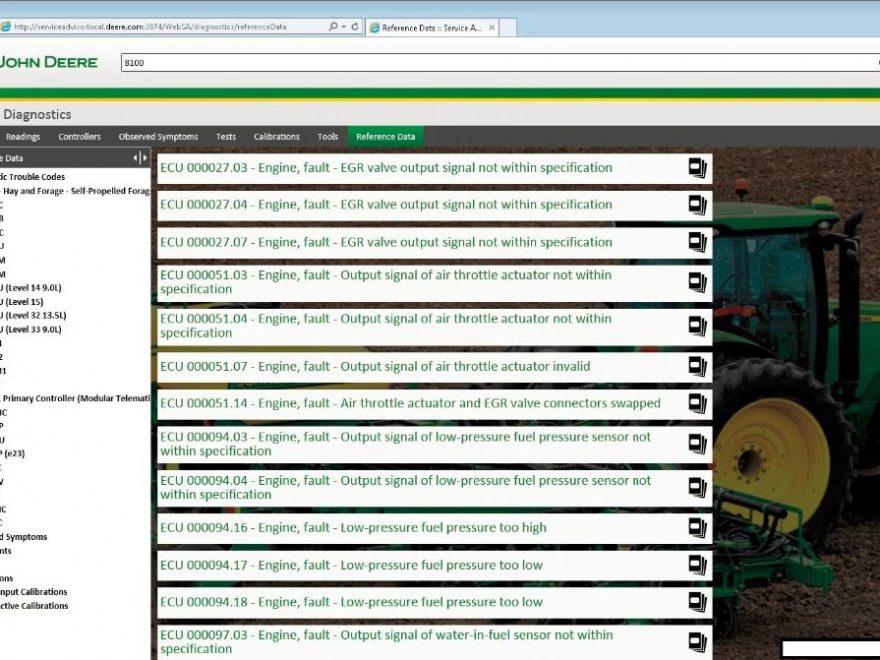Open ECU 000027.07 EGR valve fault link
The image size is (880, 660).
pyautogui.click(x=386, y=242)
